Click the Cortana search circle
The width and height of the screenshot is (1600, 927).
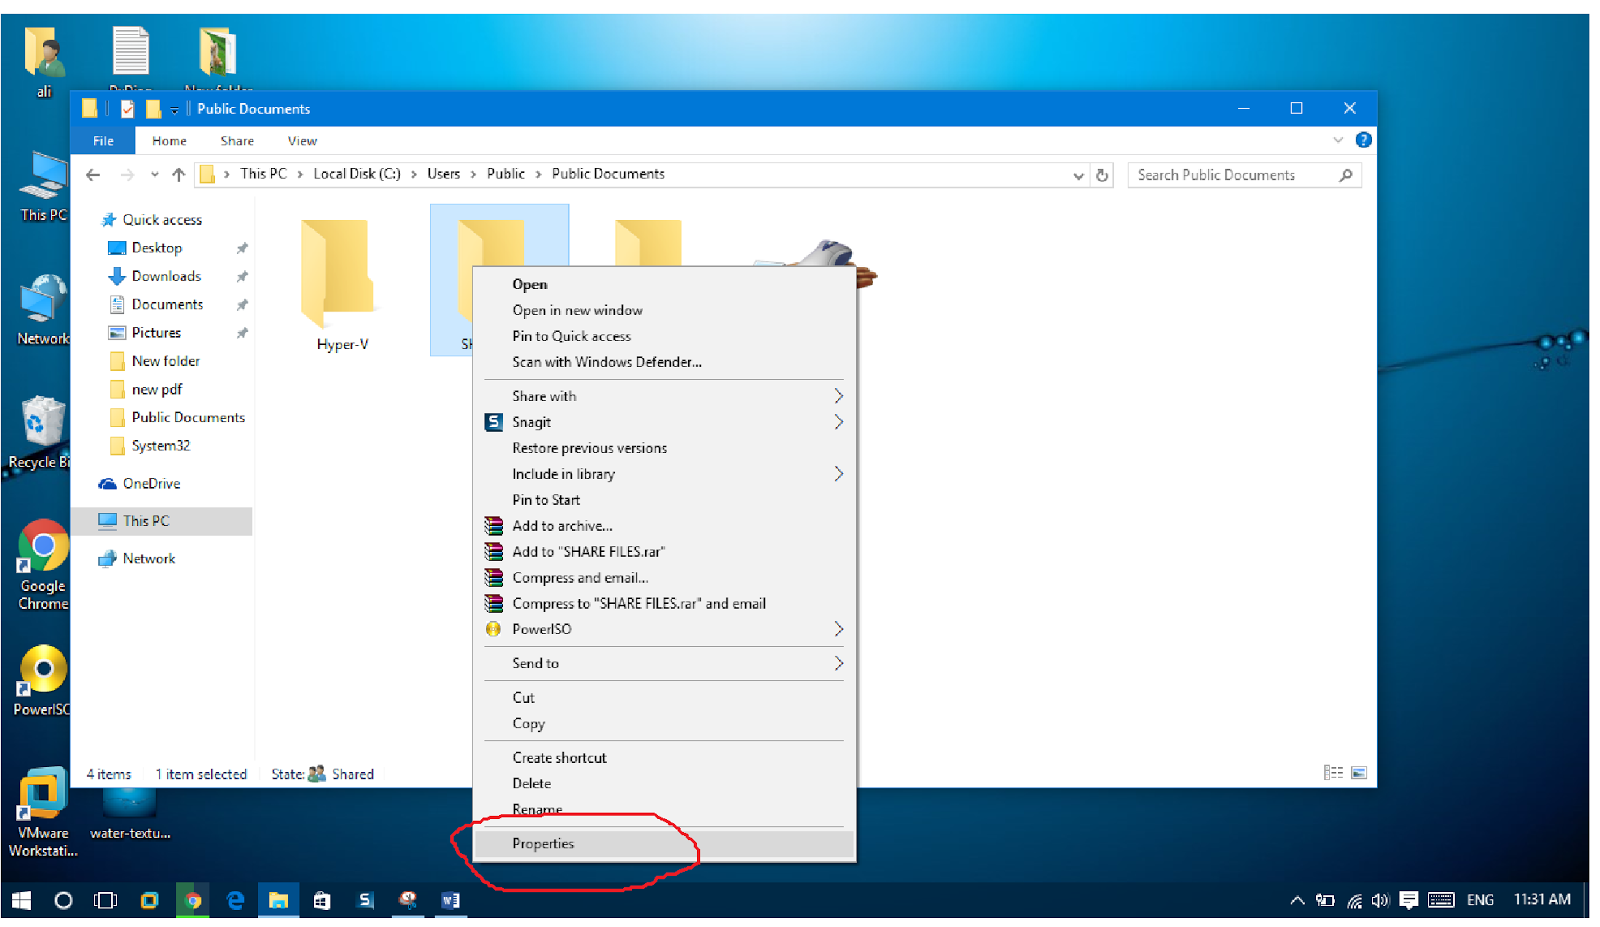coord(63,900)
